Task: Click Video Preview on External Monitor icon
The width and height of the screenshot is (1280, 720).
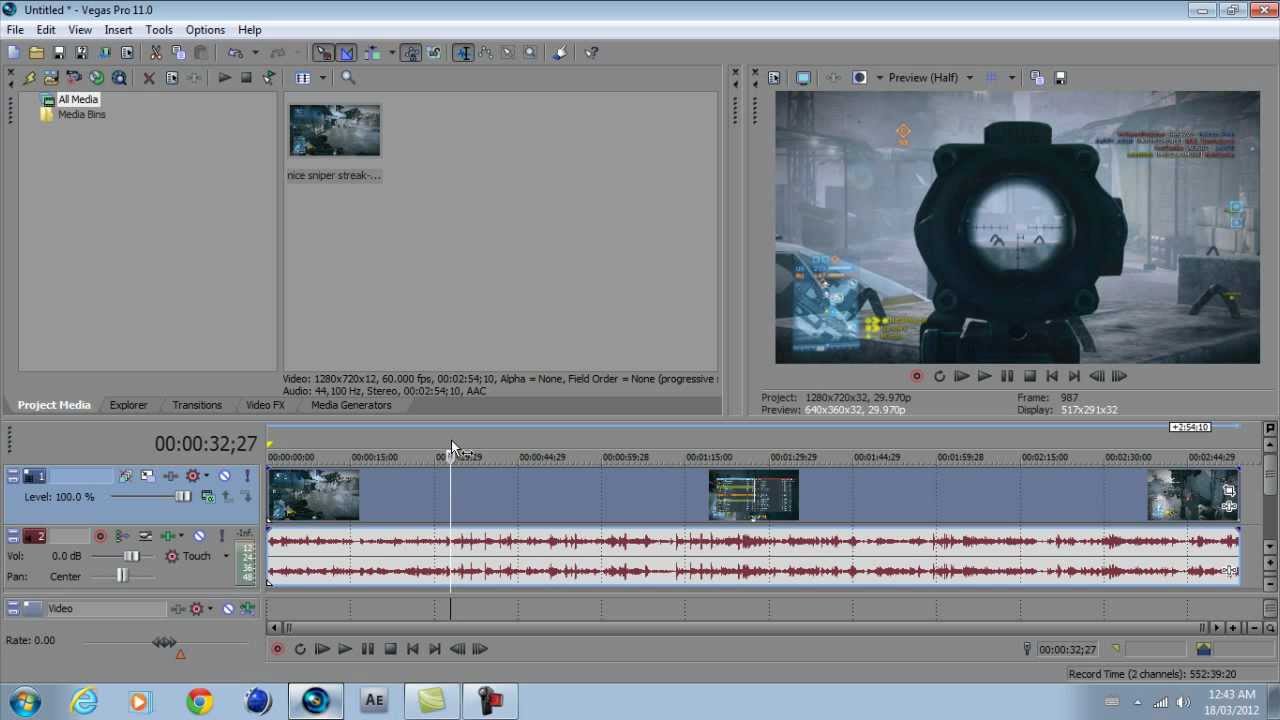Action: pyautogui.click(x=803, y=77)
